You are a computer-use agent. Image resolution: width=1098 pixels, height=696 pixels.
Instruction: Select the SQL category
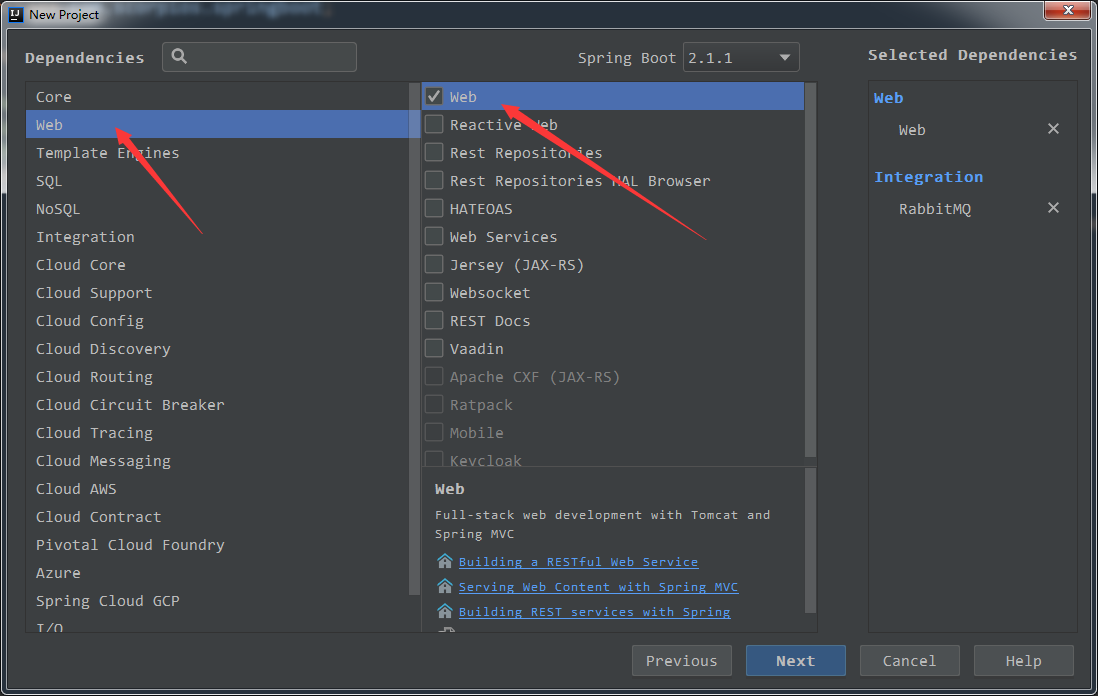218,181
